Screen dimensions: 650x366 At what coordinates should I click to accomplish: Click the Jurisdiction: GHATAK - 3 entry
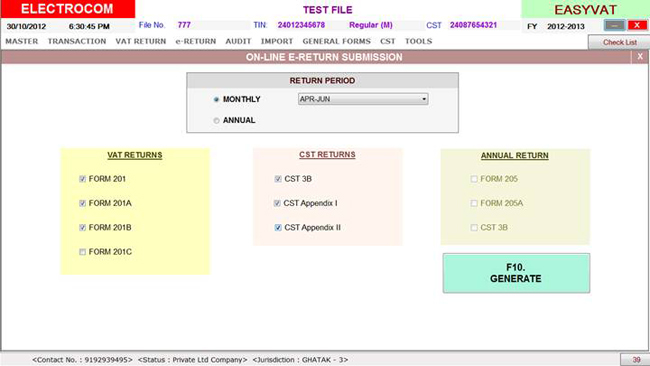click(x=300, y=360)
